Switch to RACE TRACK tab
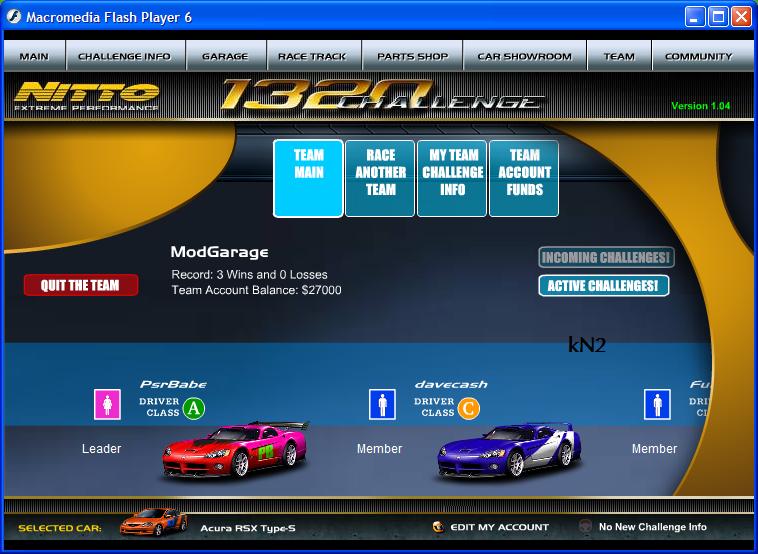The height and width of the screenshot is (554, 758). tap(313, 56)
